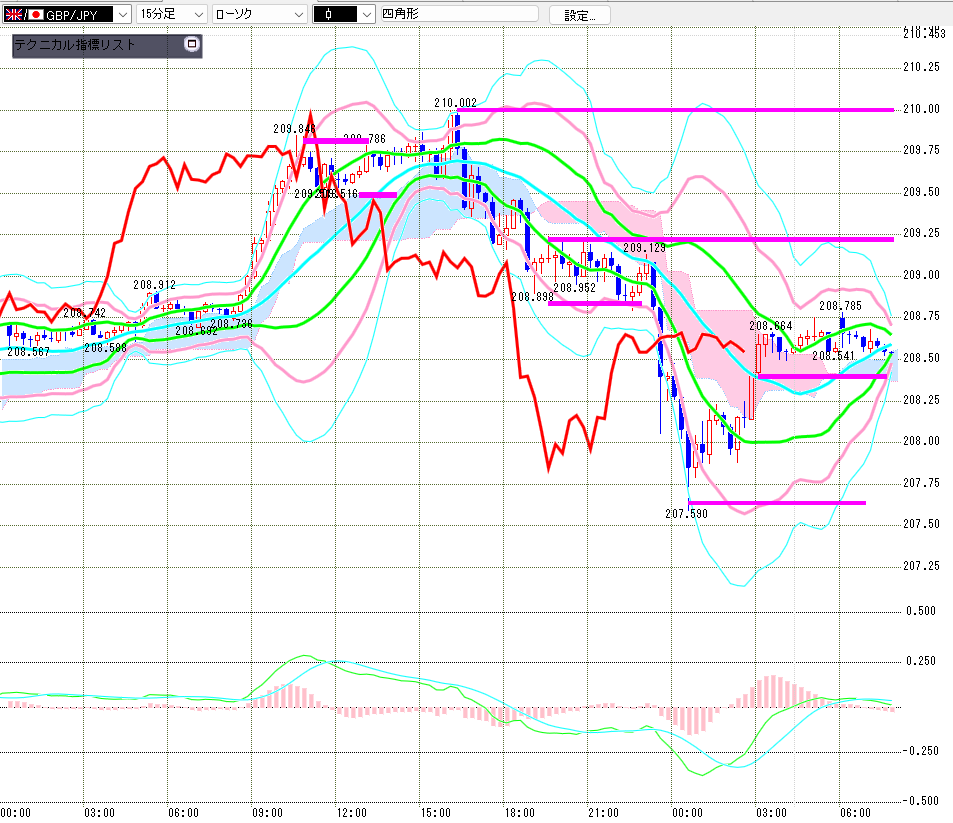The height and width of the screenshot is (823, 953).
Task: Click the 208.898 price label on chart
Action: click(532, 297)
